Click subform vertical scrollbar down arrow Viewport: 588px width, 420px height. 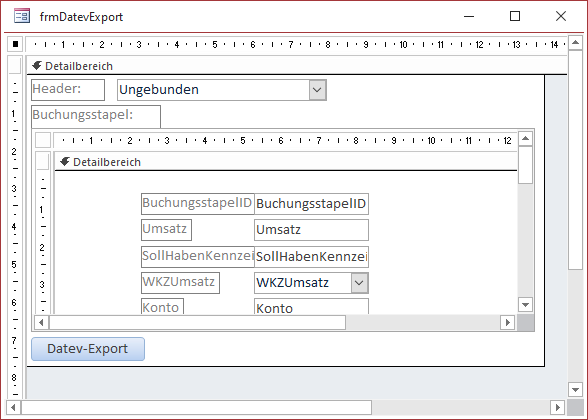pyautogui.click(x=525, y=304)
